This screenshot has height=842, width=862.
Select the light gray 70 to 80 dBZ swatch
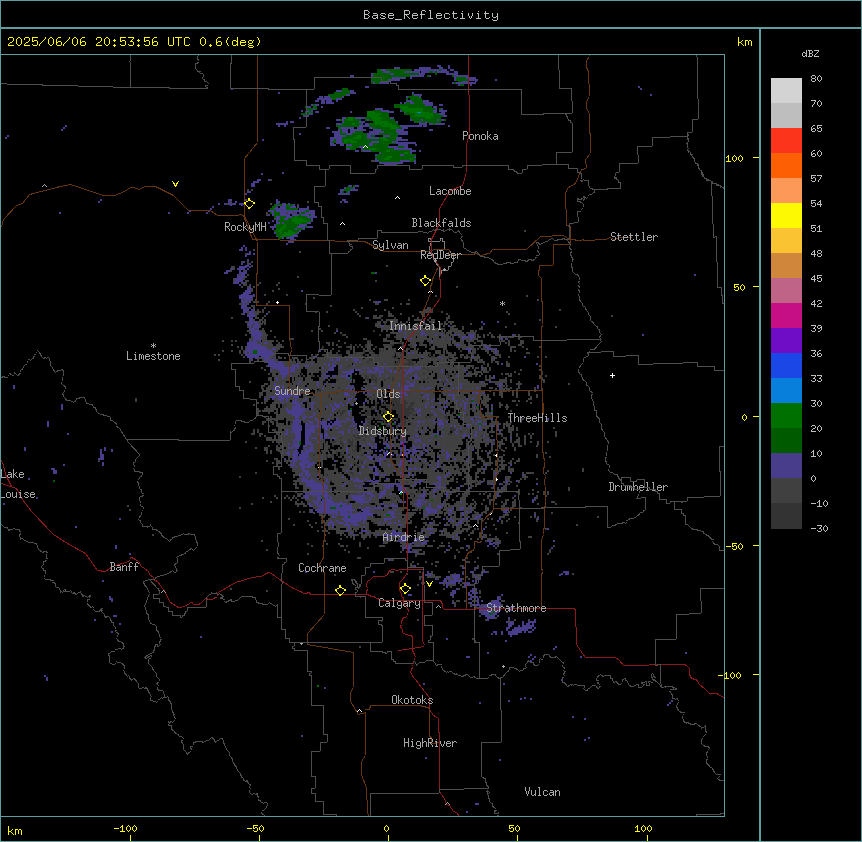point(786,90)
